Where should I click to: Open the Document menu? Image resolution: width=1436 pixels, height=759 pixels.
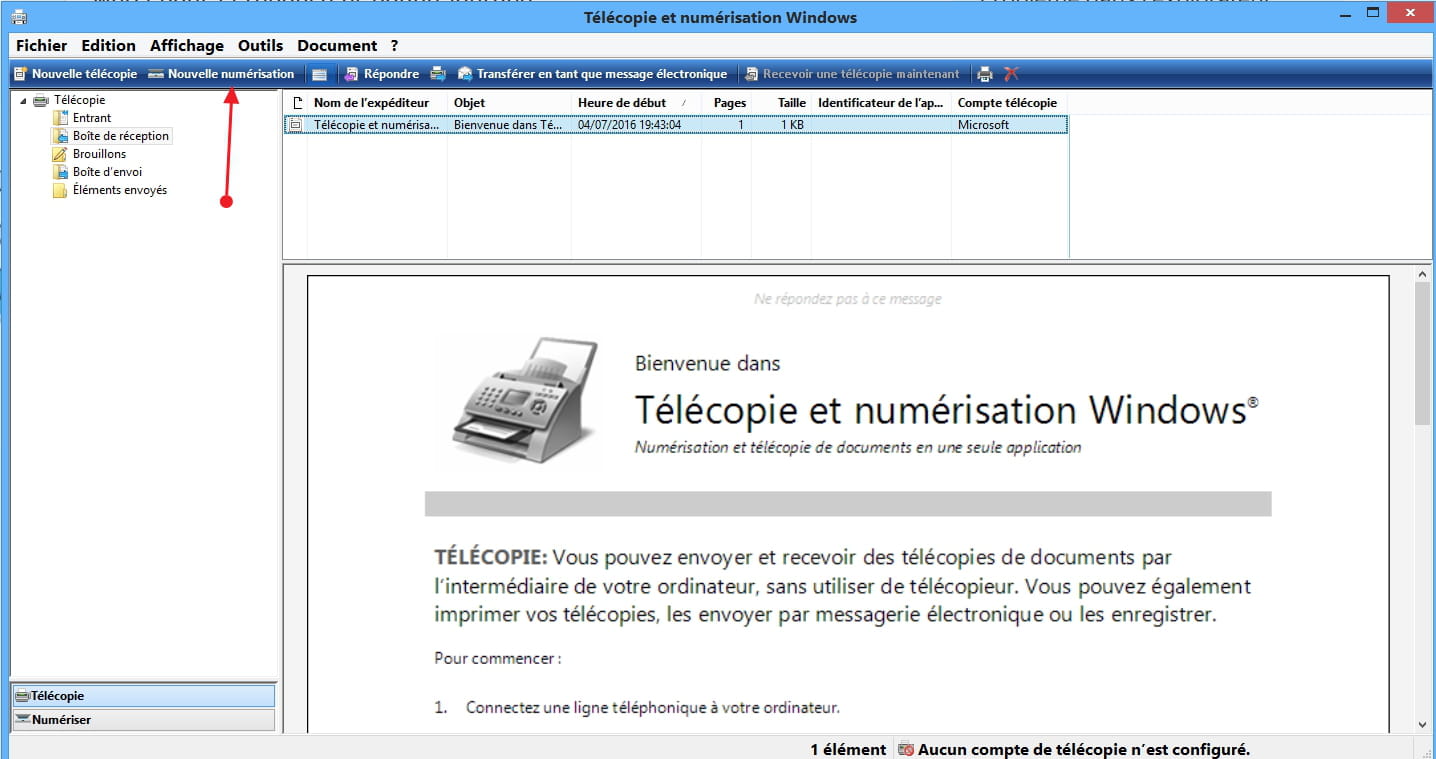(337, 46)
